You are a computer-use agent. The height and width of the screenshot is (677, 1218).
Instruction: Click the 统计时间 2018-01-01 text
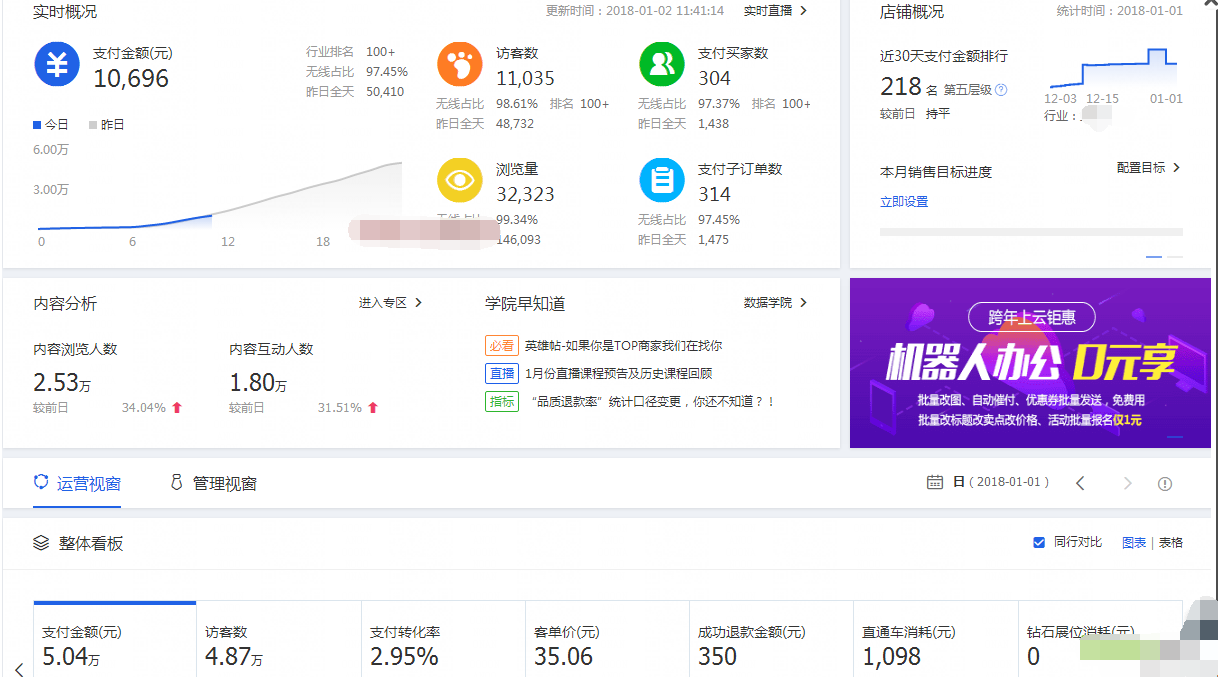[1120, 11]
